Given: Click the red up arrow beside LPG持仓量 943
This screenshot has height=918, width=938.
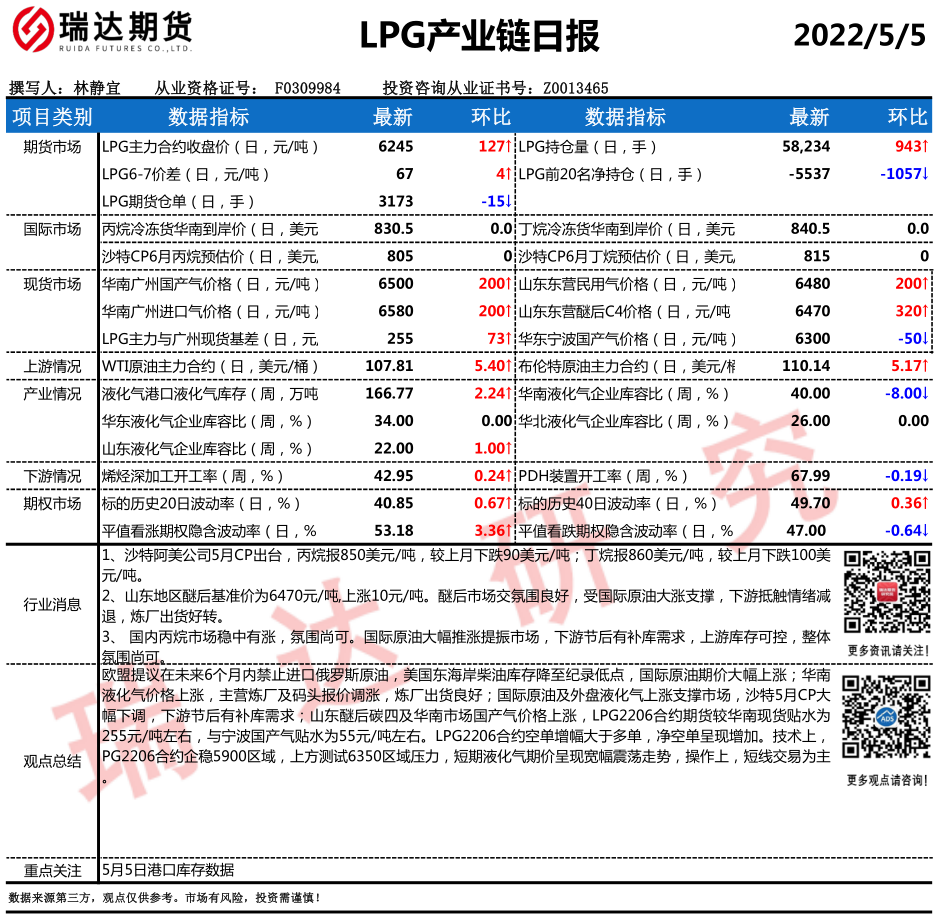Looking at the screenshot, I should [x=925, y=147].
